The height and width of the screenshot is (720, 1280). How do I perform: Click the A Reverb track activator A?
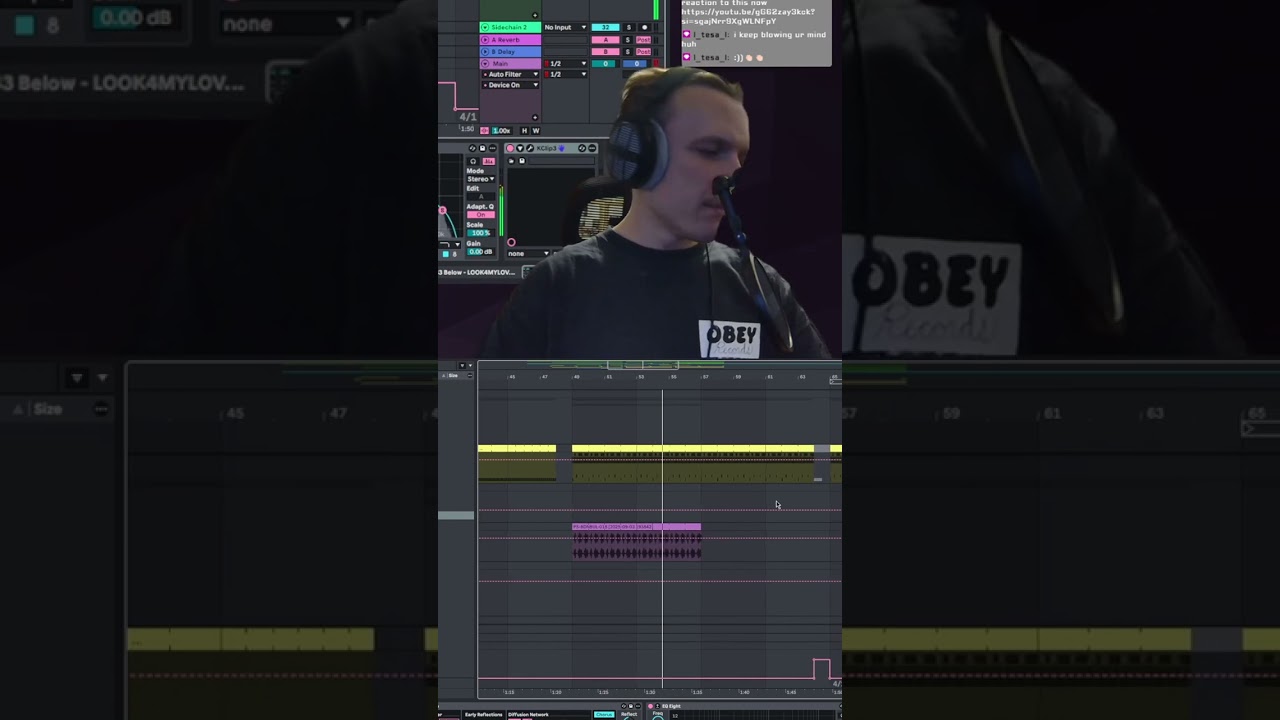pyautogui.click(x=606, y=40)
